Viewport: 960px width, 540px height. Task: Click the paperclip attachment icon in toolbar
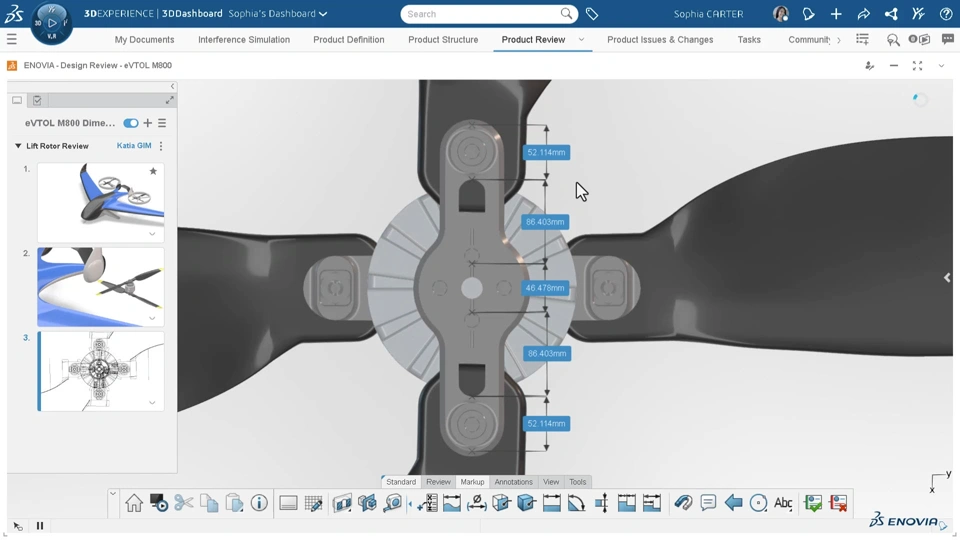coord(683,503)
